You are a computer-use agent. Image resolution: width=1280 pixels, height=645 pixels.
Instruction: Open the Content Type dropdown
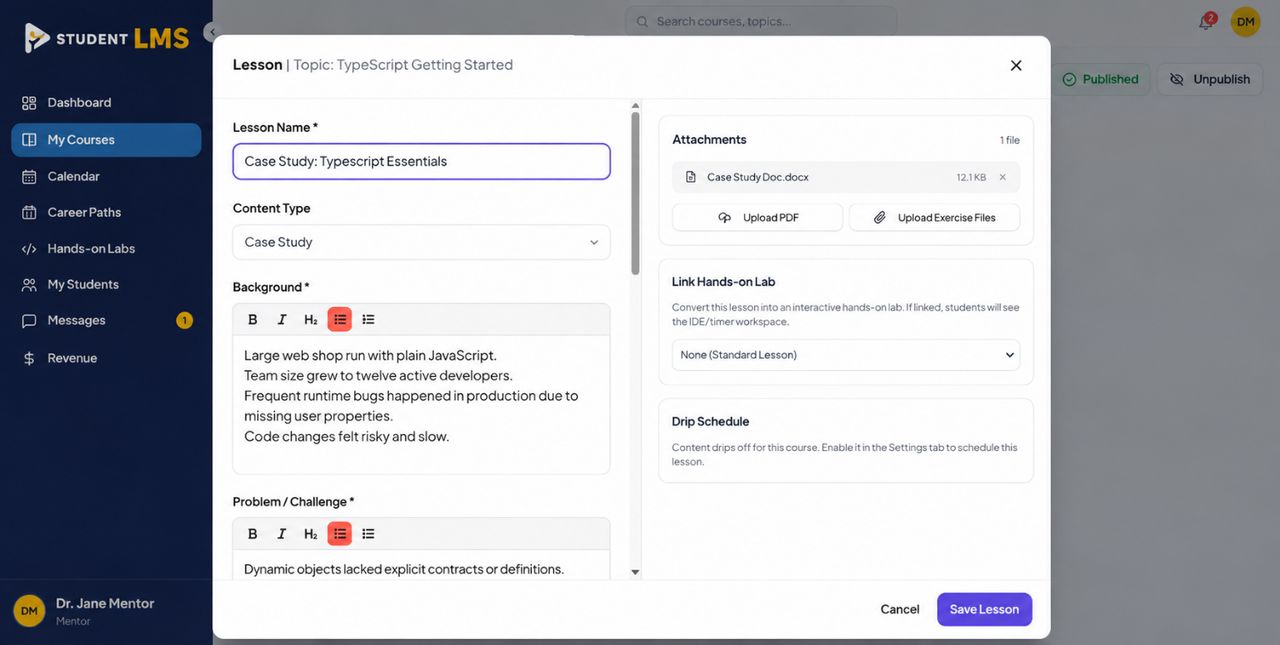pos(421,242)
